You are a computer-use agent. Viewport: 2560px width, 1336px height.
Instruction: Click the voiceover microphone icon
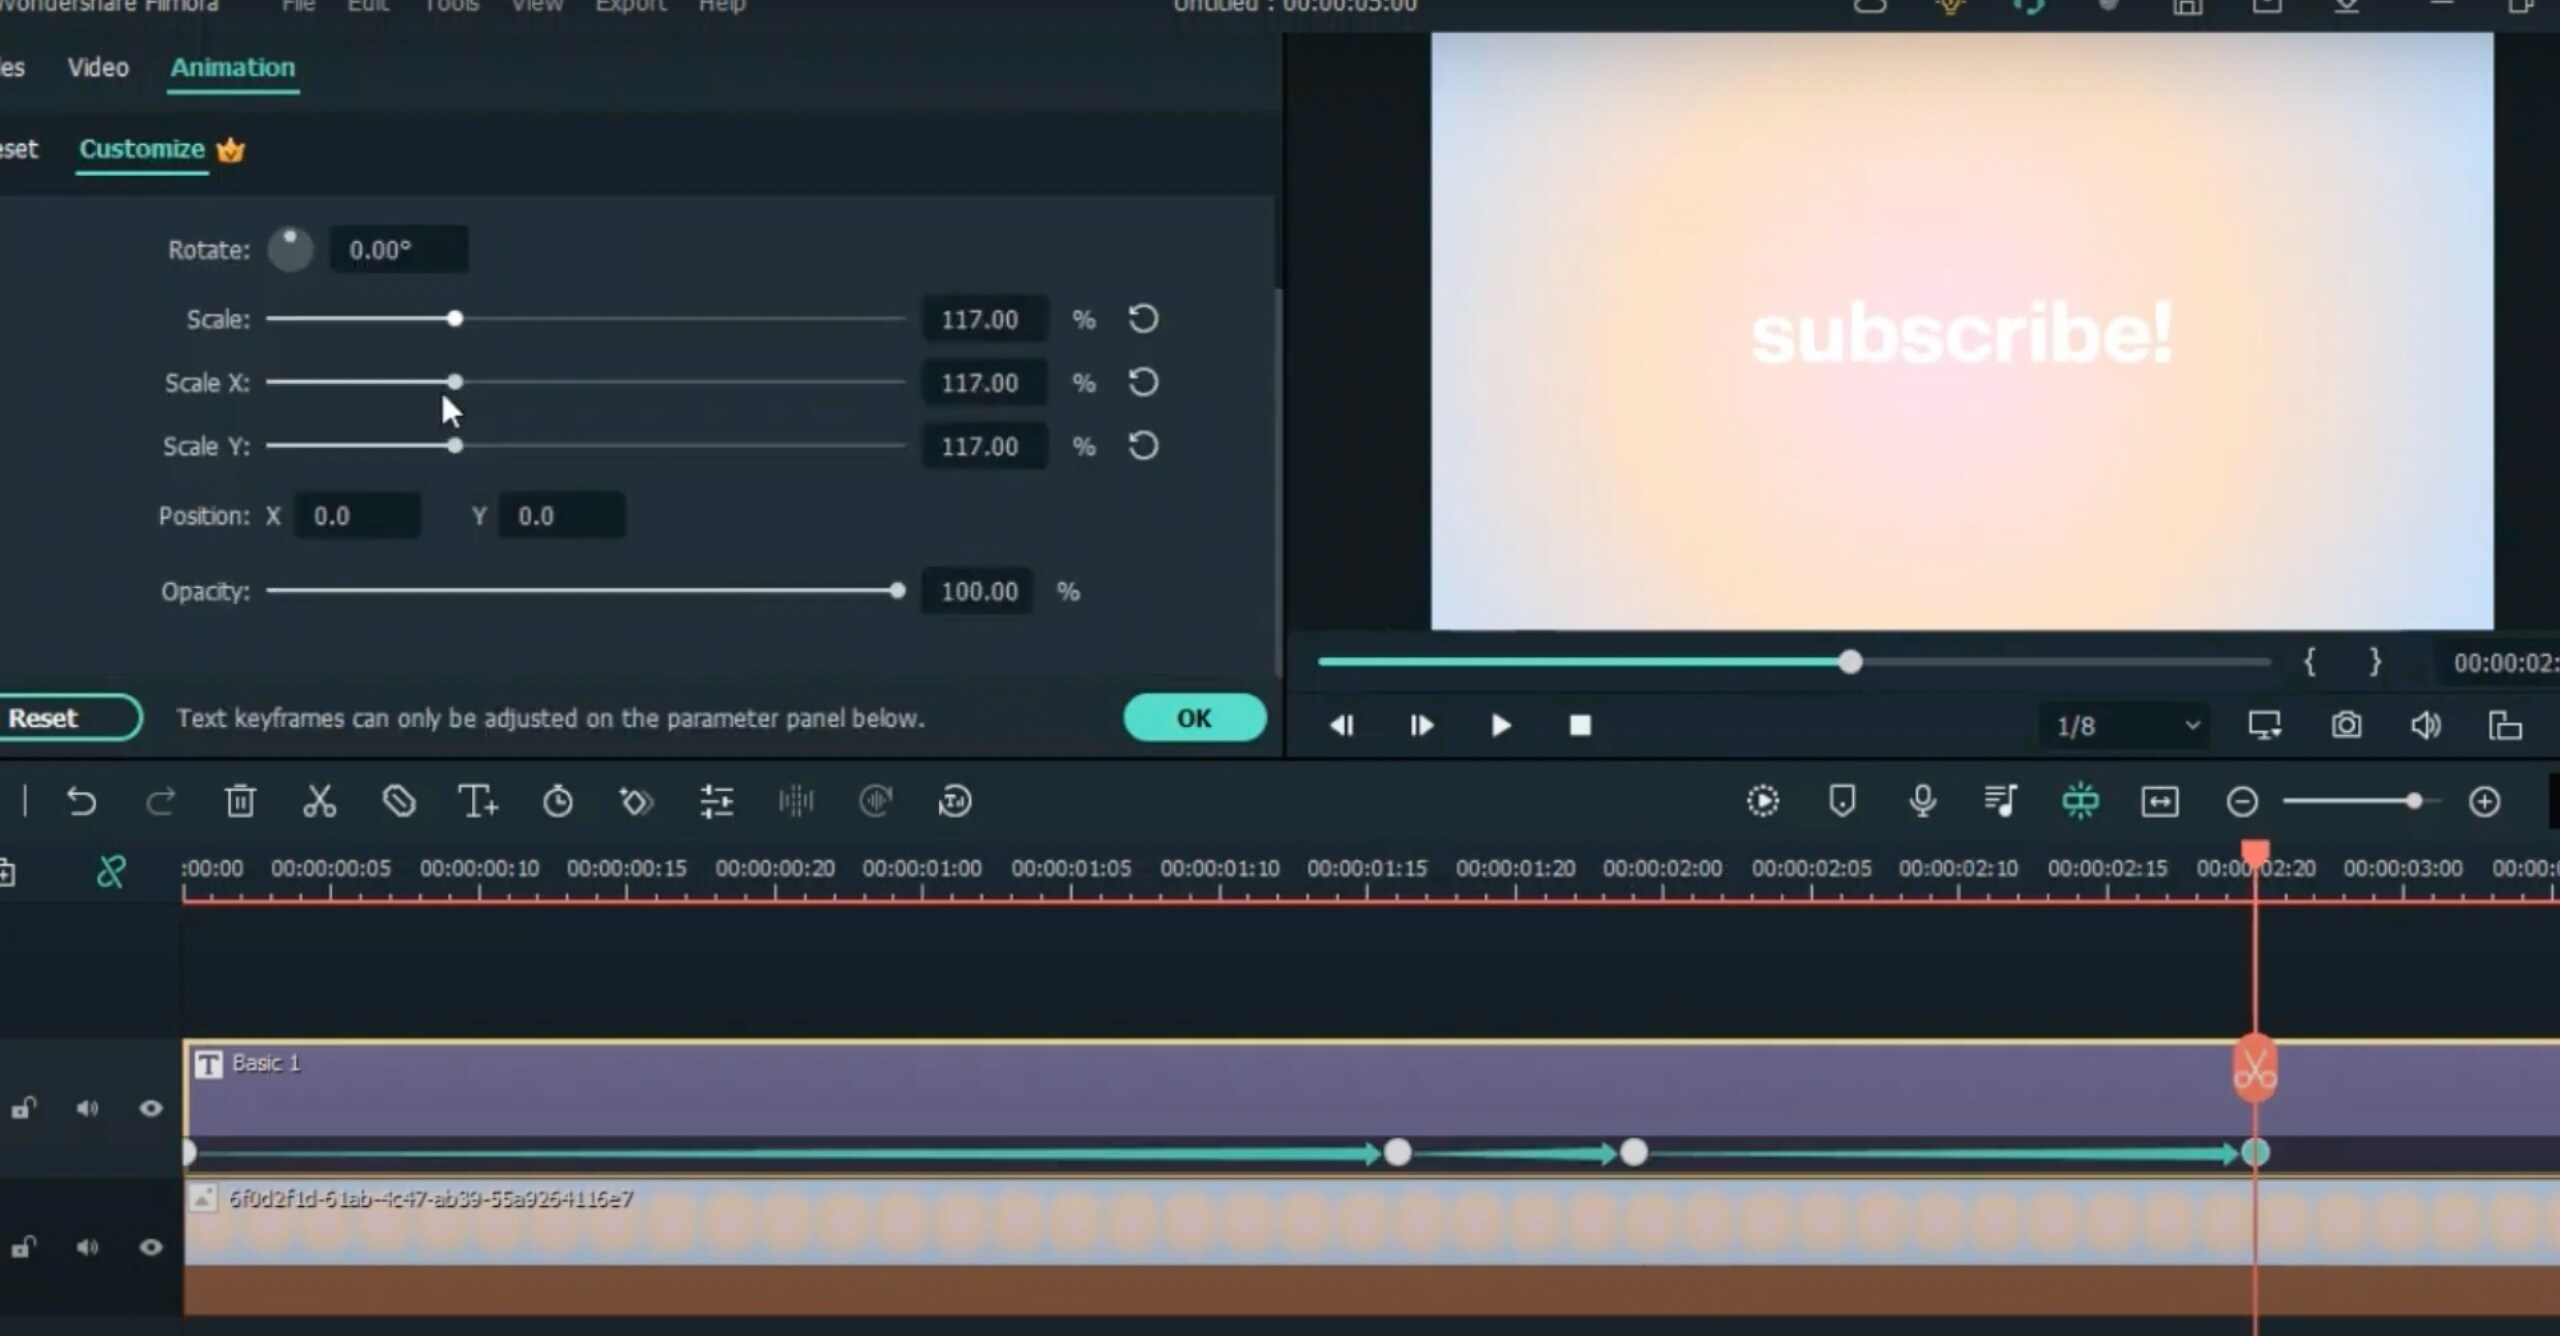click(x=1921, y=801)
